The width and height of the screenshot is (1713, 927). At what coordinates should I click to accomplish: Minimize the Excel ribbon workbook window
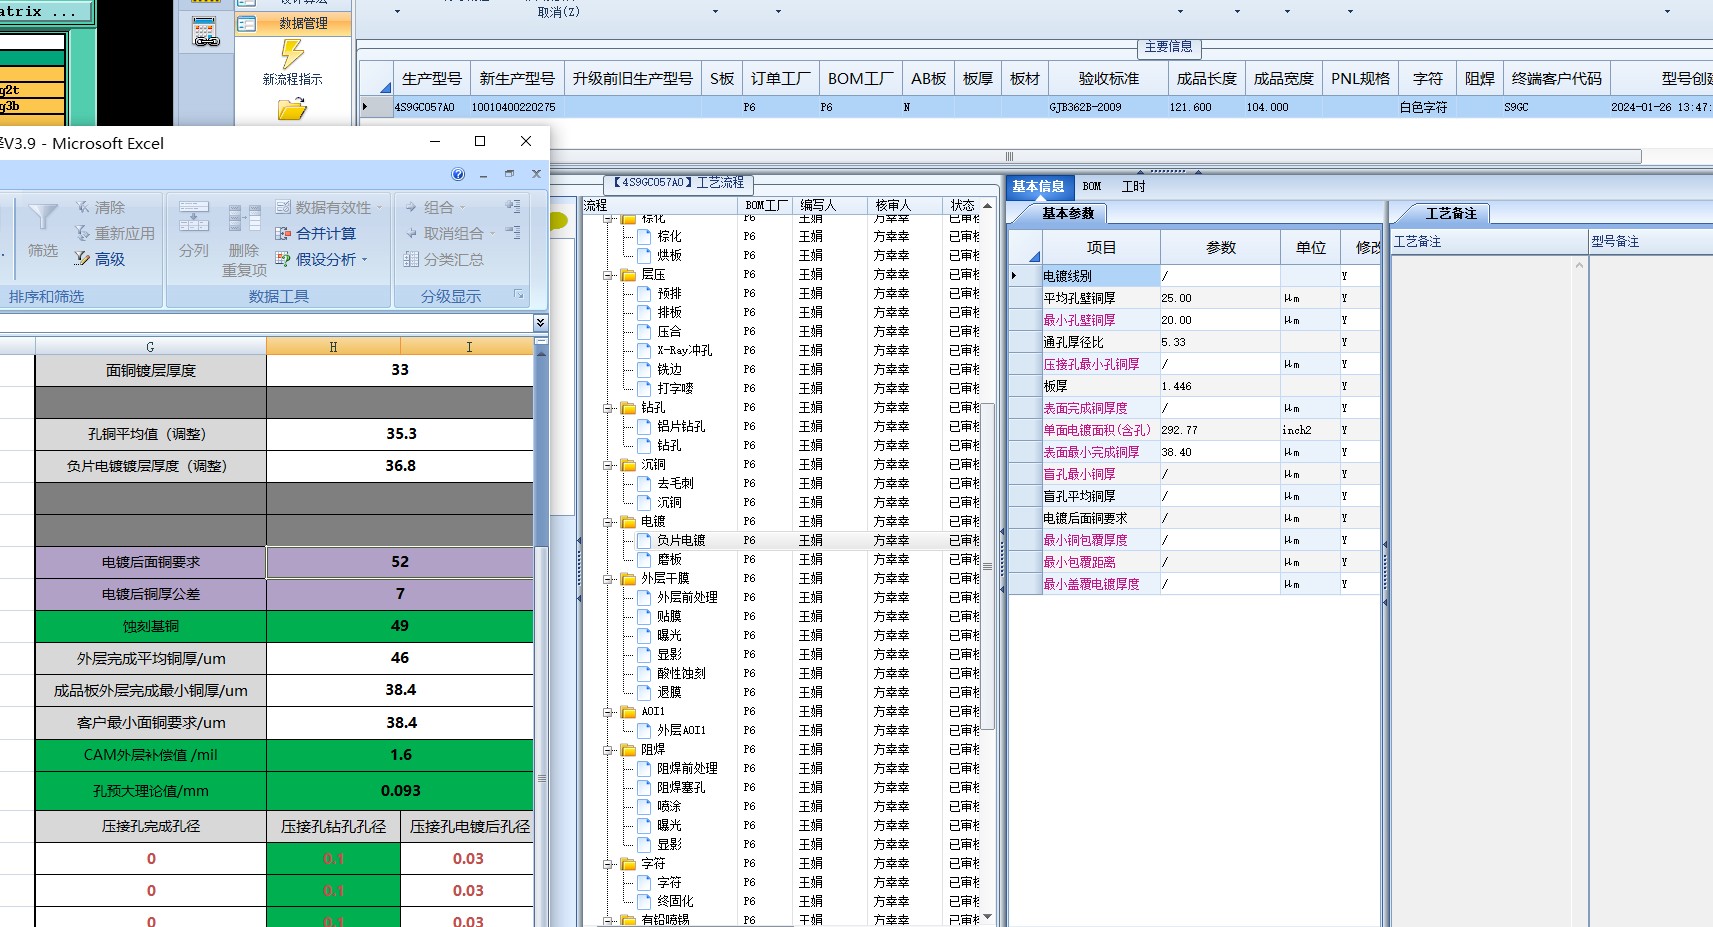click(484, 174)
